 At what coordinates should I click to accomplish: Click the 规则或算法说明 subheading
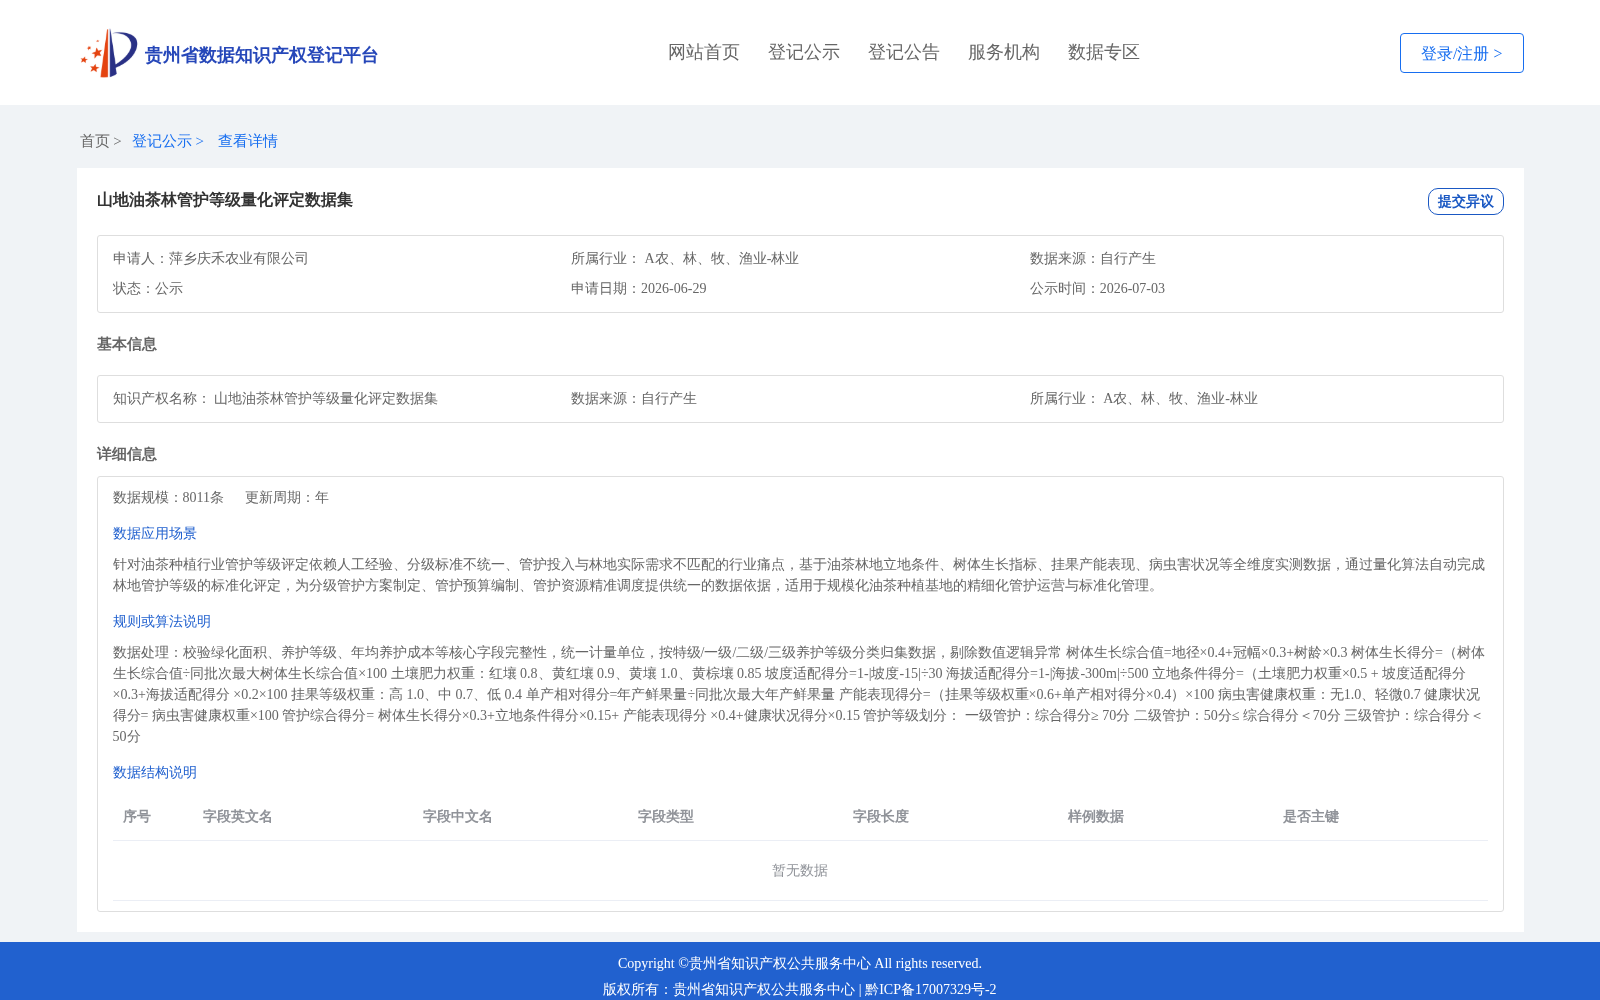coord(162,621)
